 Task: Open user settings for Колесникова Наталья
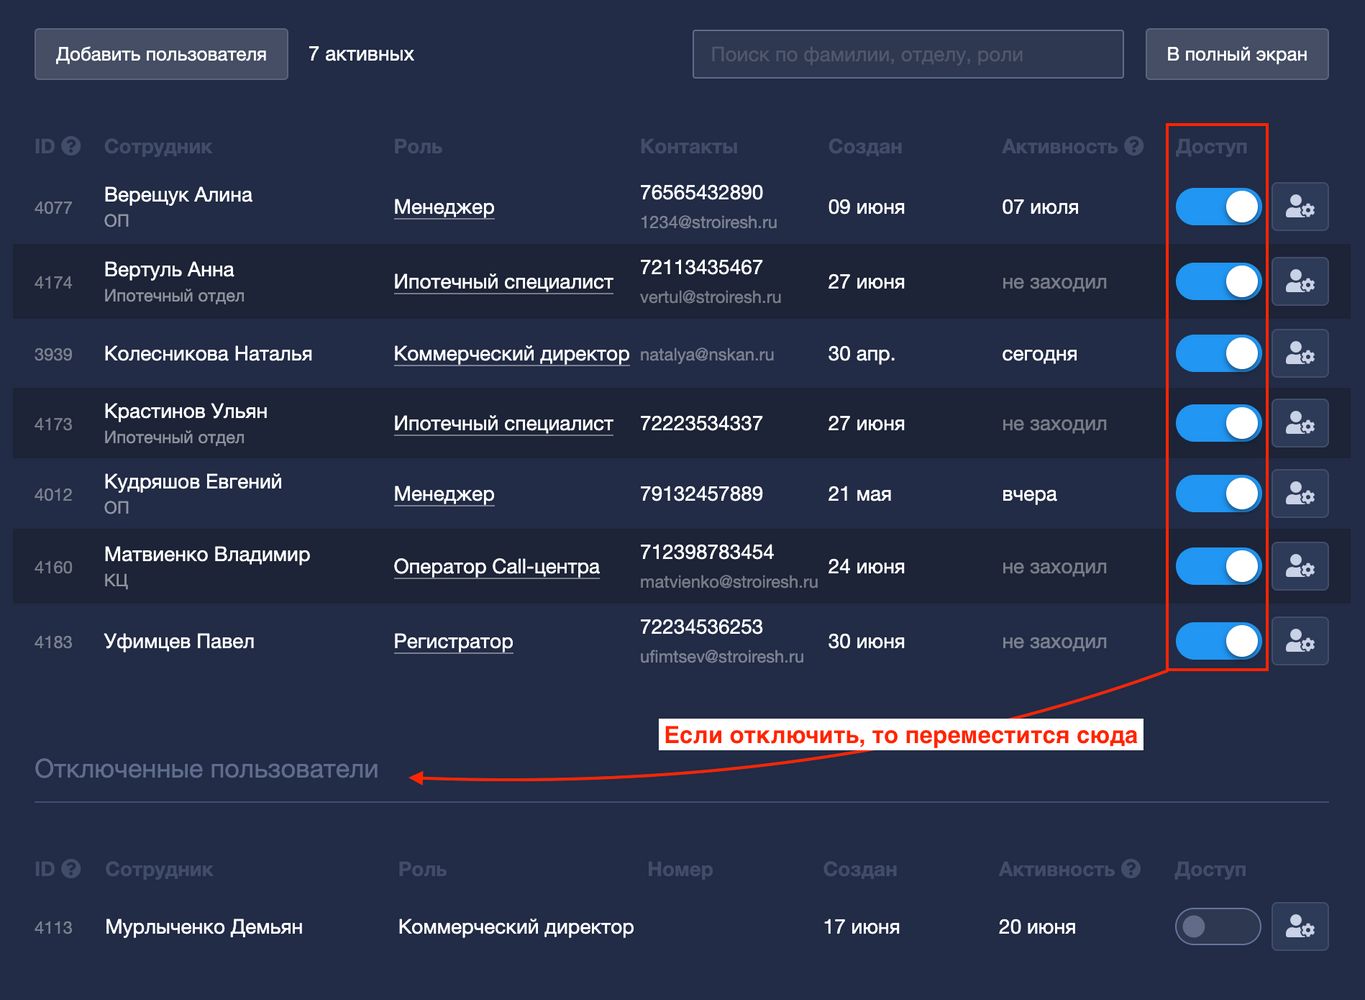point(1299,354)
